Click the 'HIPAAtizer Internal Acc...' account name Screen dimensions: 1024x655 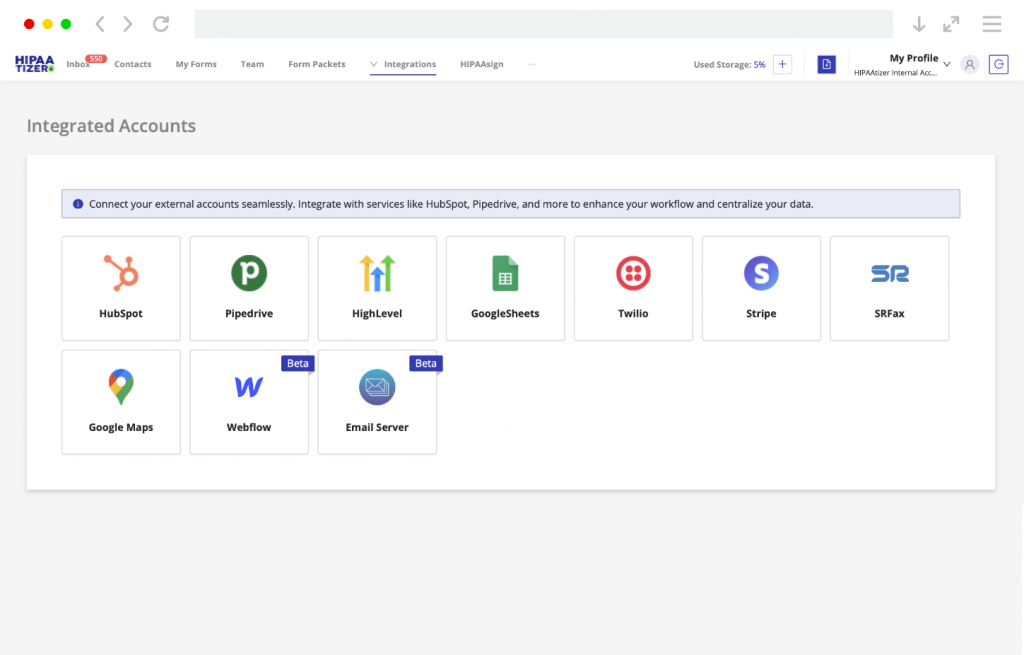tap(895, 72)
